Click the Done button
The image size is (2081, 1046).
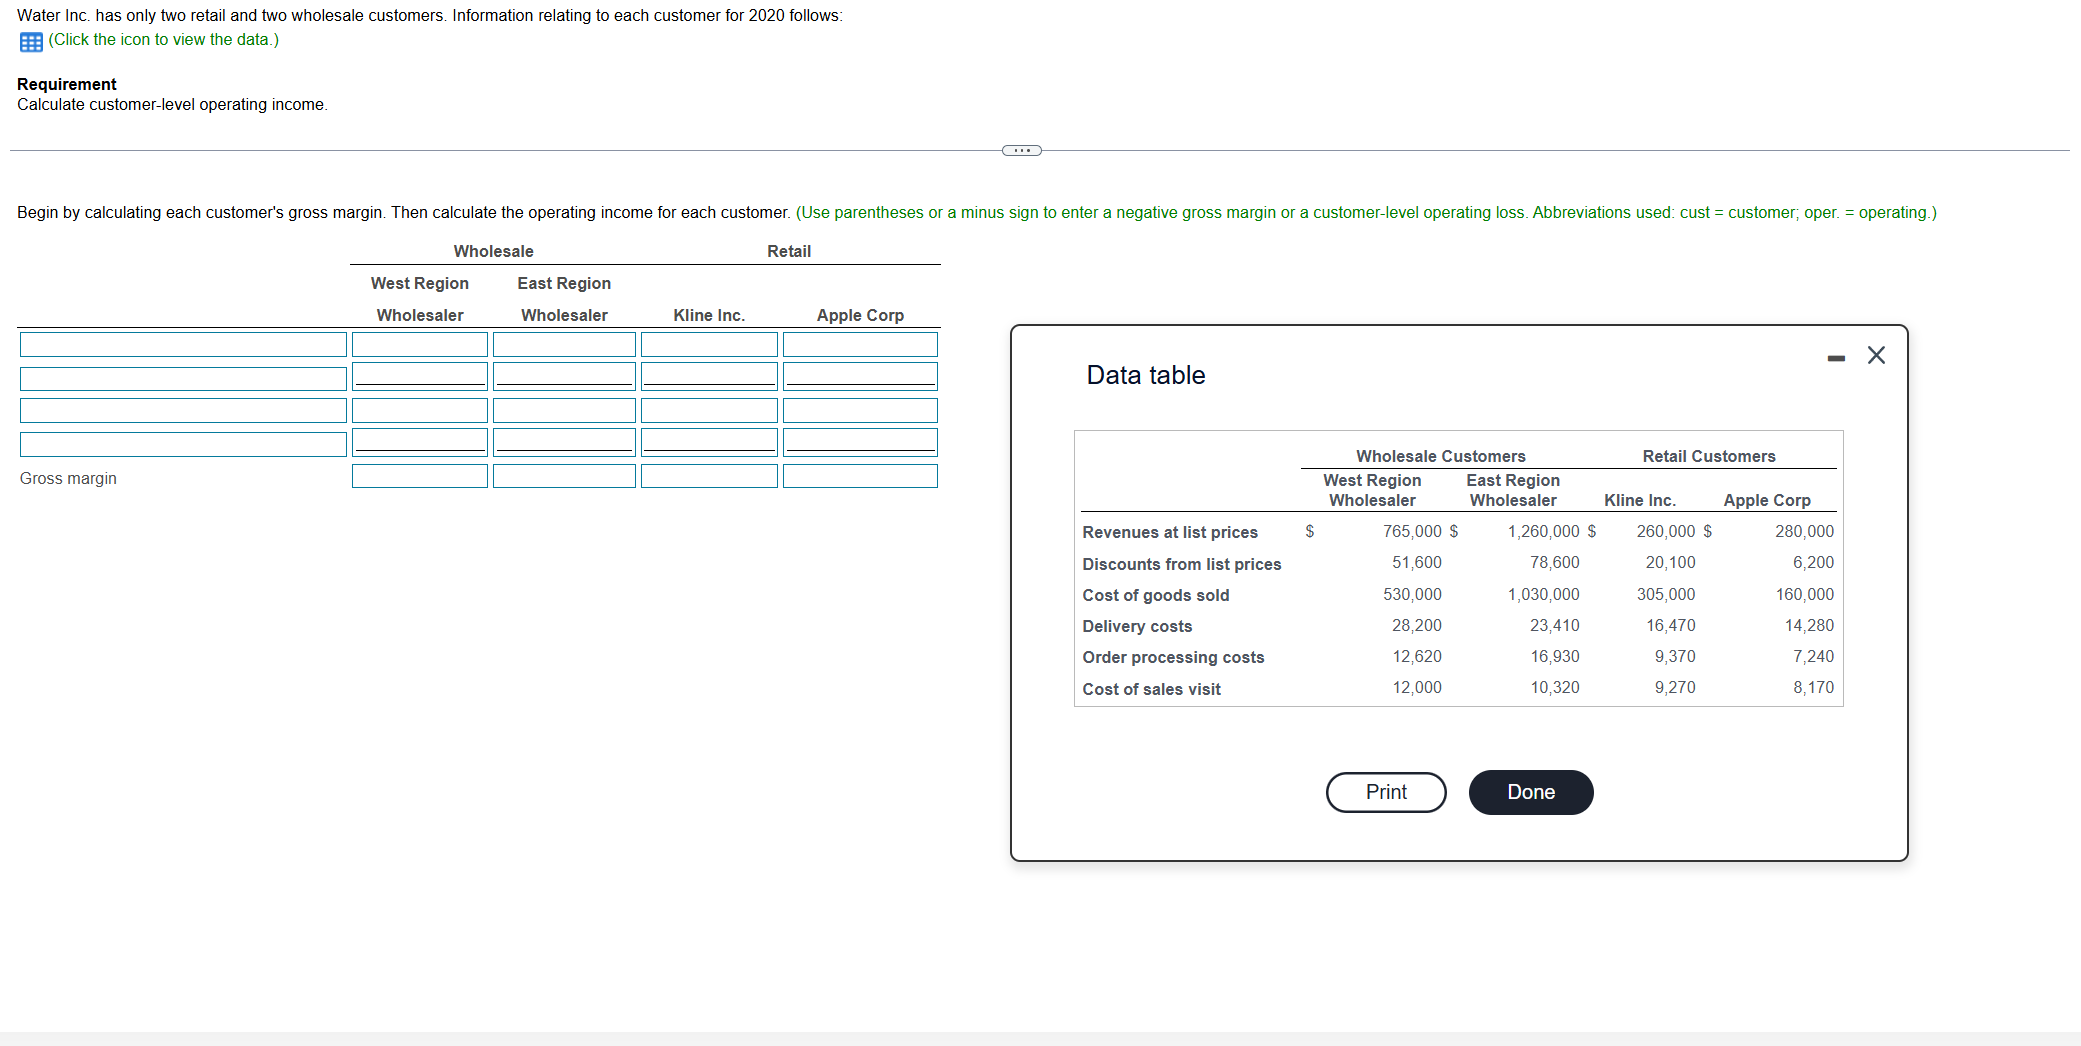[x=1529, y=791]
